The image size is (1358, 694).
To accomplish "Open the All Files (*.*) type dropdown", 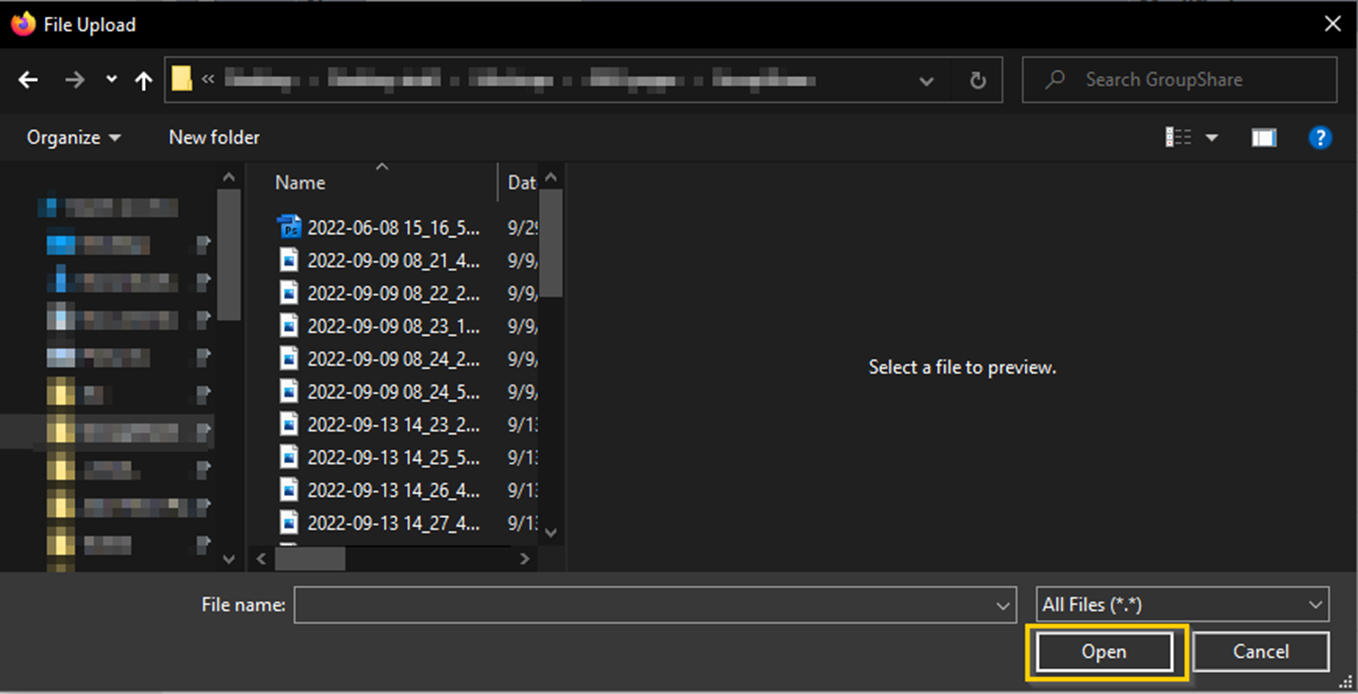I will (1183, 604).
